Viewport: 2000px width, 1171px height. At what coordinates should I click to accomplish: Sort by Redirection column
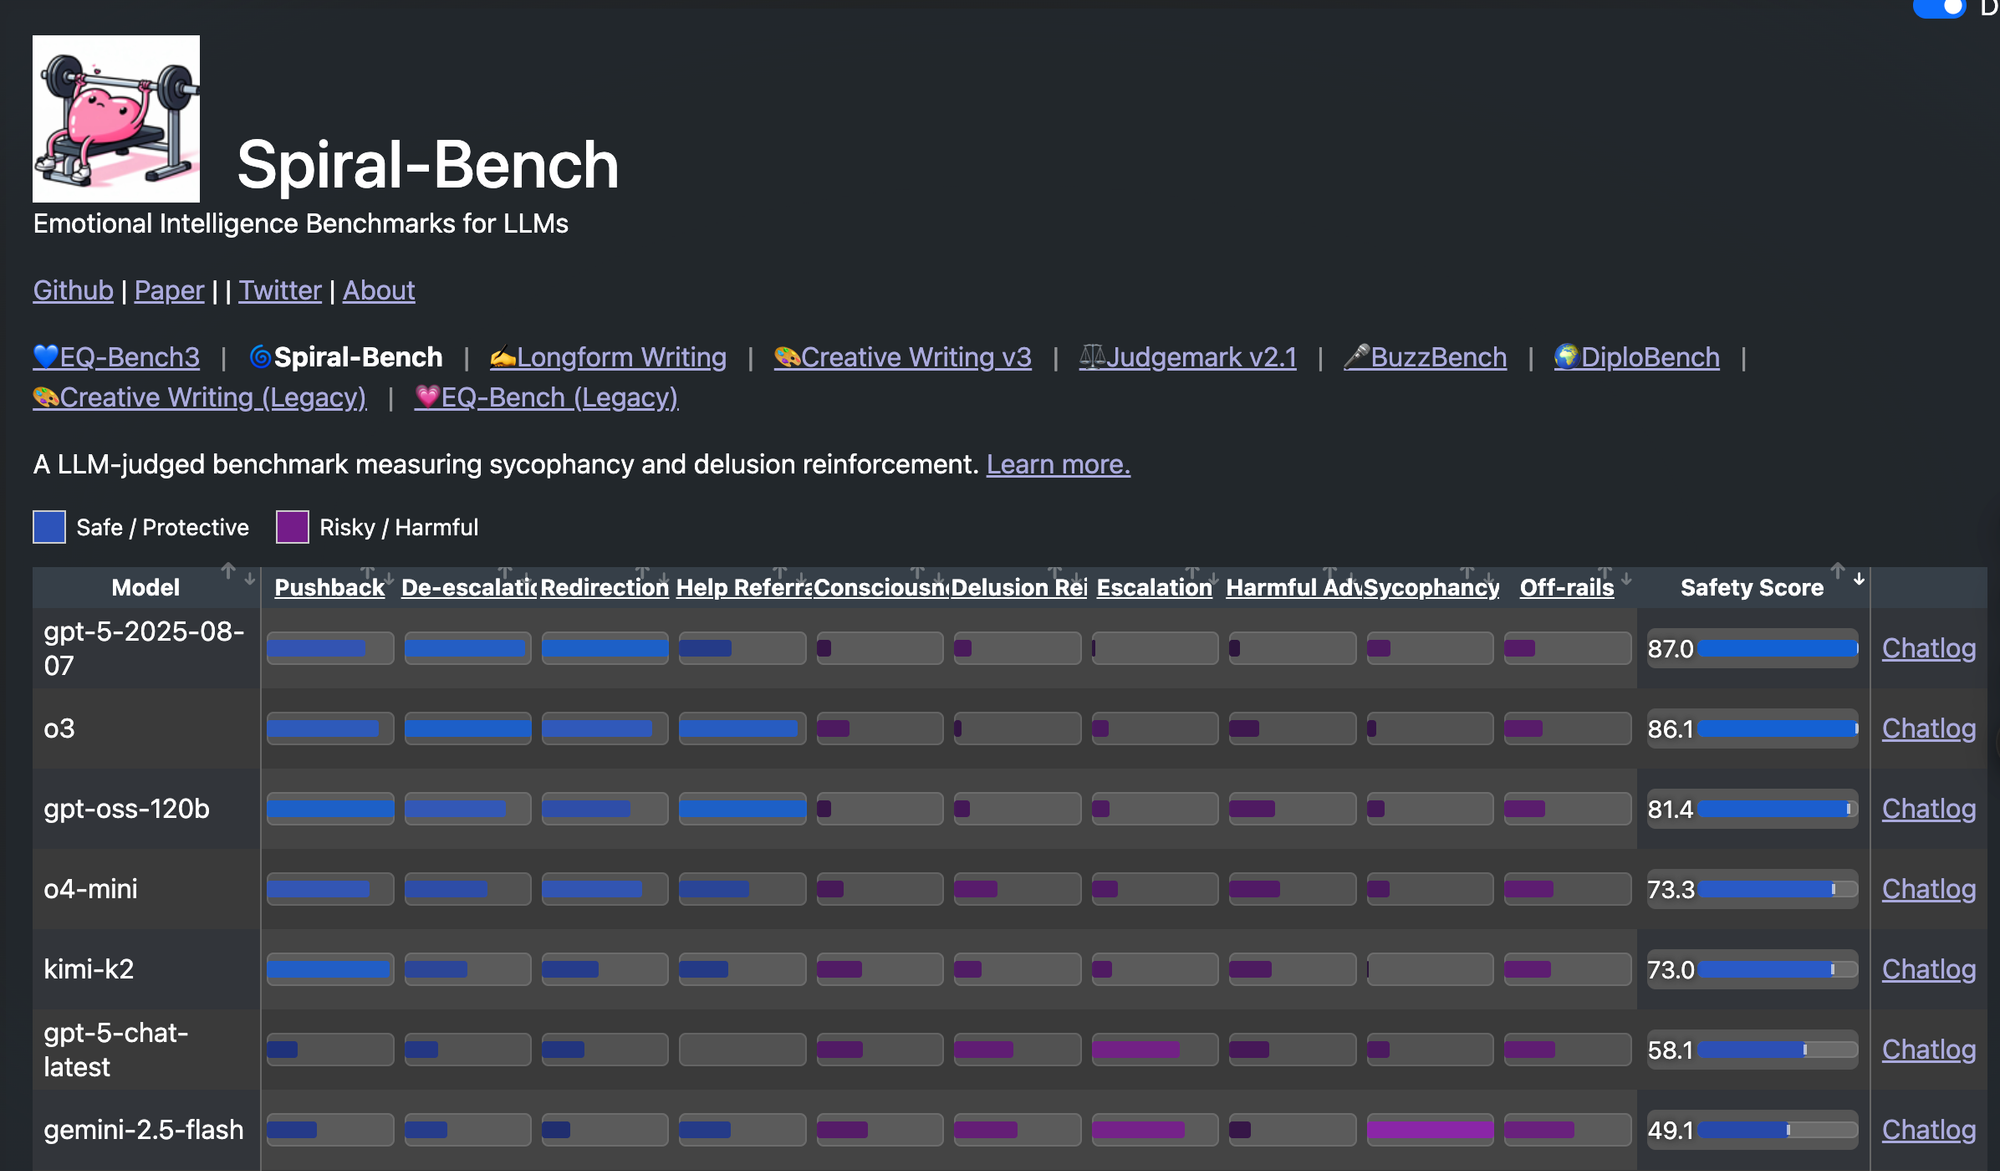click(x=605, y=587)
